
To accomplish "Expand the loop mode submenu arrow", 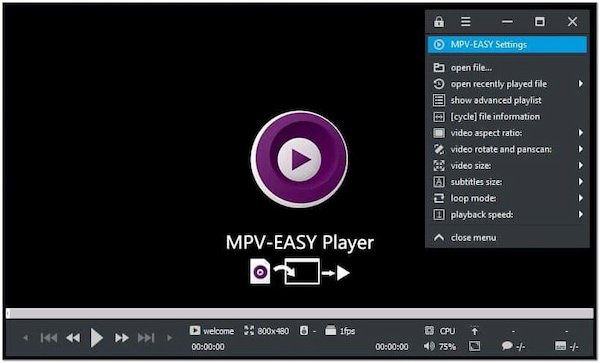I will (x=580, y=198).
